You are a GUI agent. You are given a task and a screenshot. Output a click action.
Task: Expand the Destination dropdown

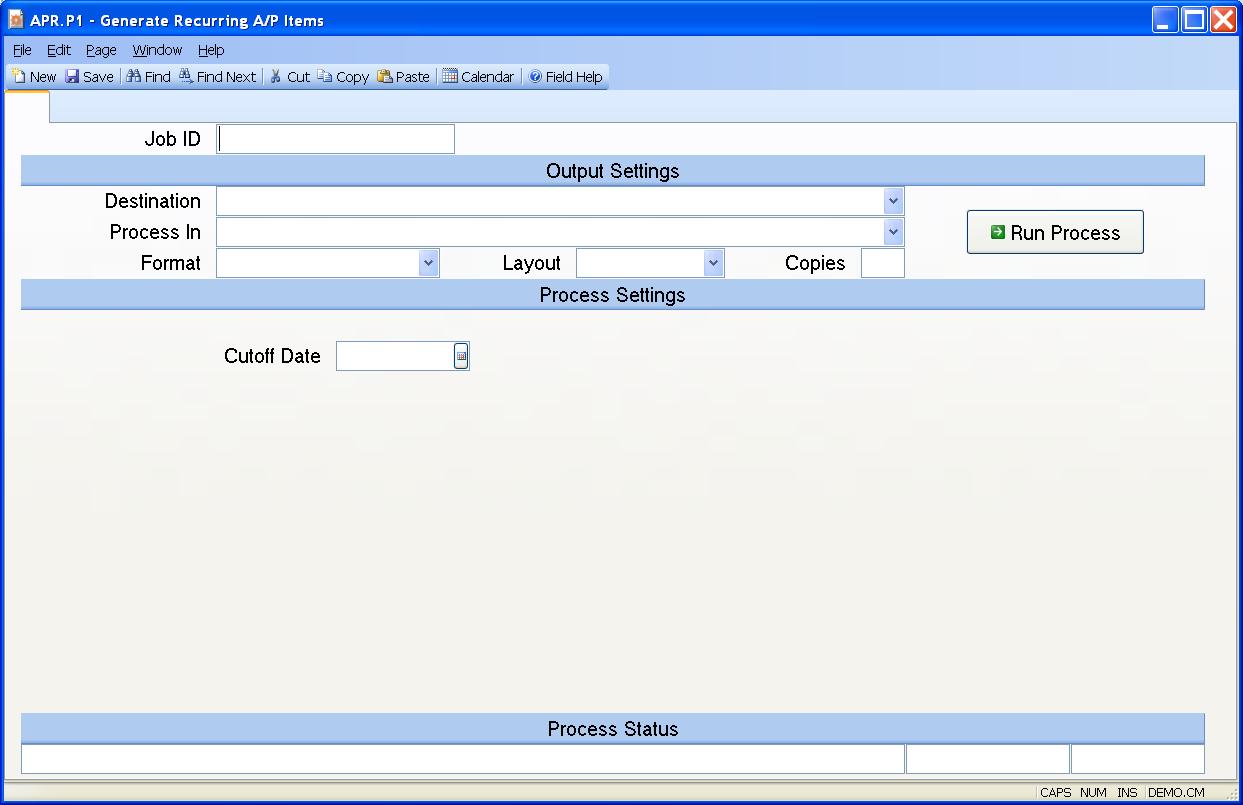(893, 201)
